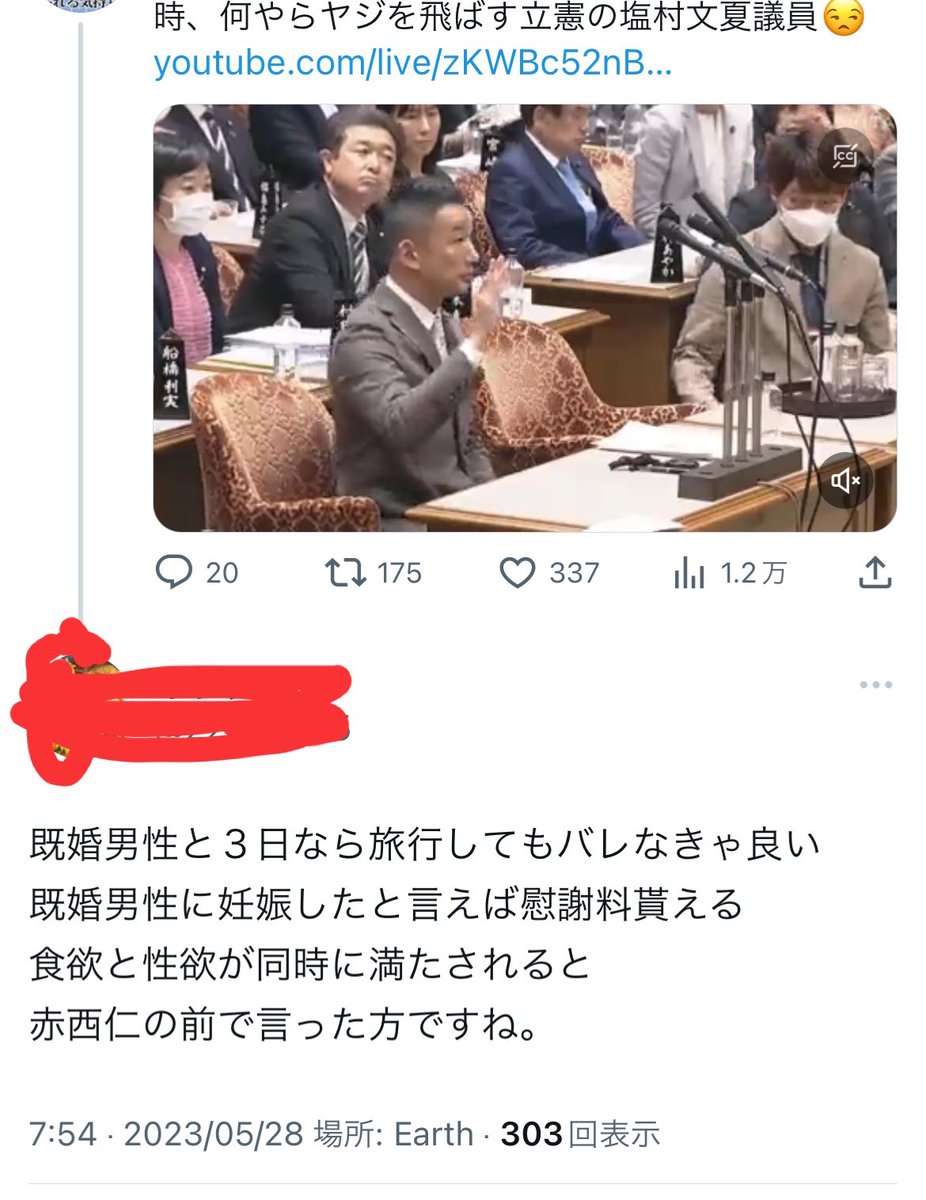
Task: Click the reply count number 20
Action: (222, 572)
